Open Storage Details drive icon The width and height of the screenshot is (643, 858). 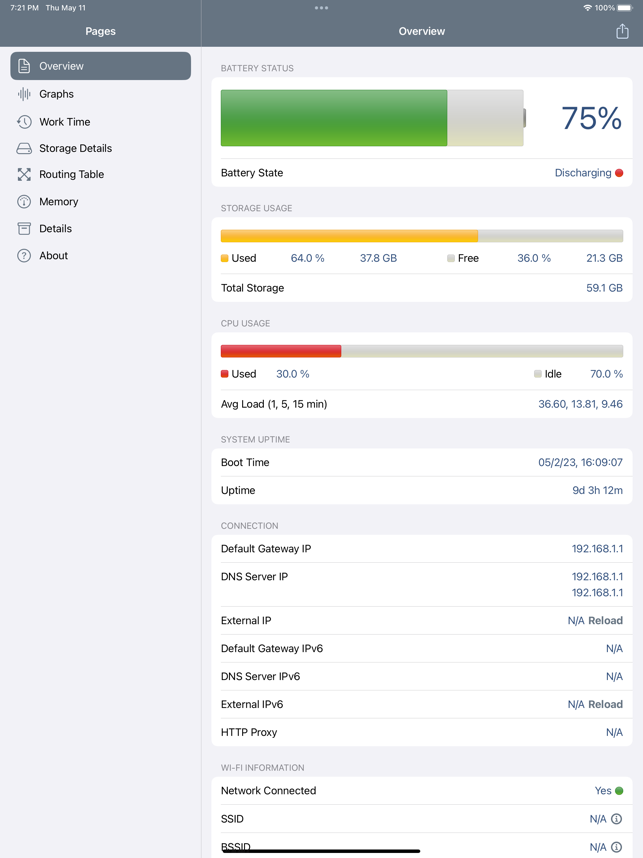coord(24,148)
